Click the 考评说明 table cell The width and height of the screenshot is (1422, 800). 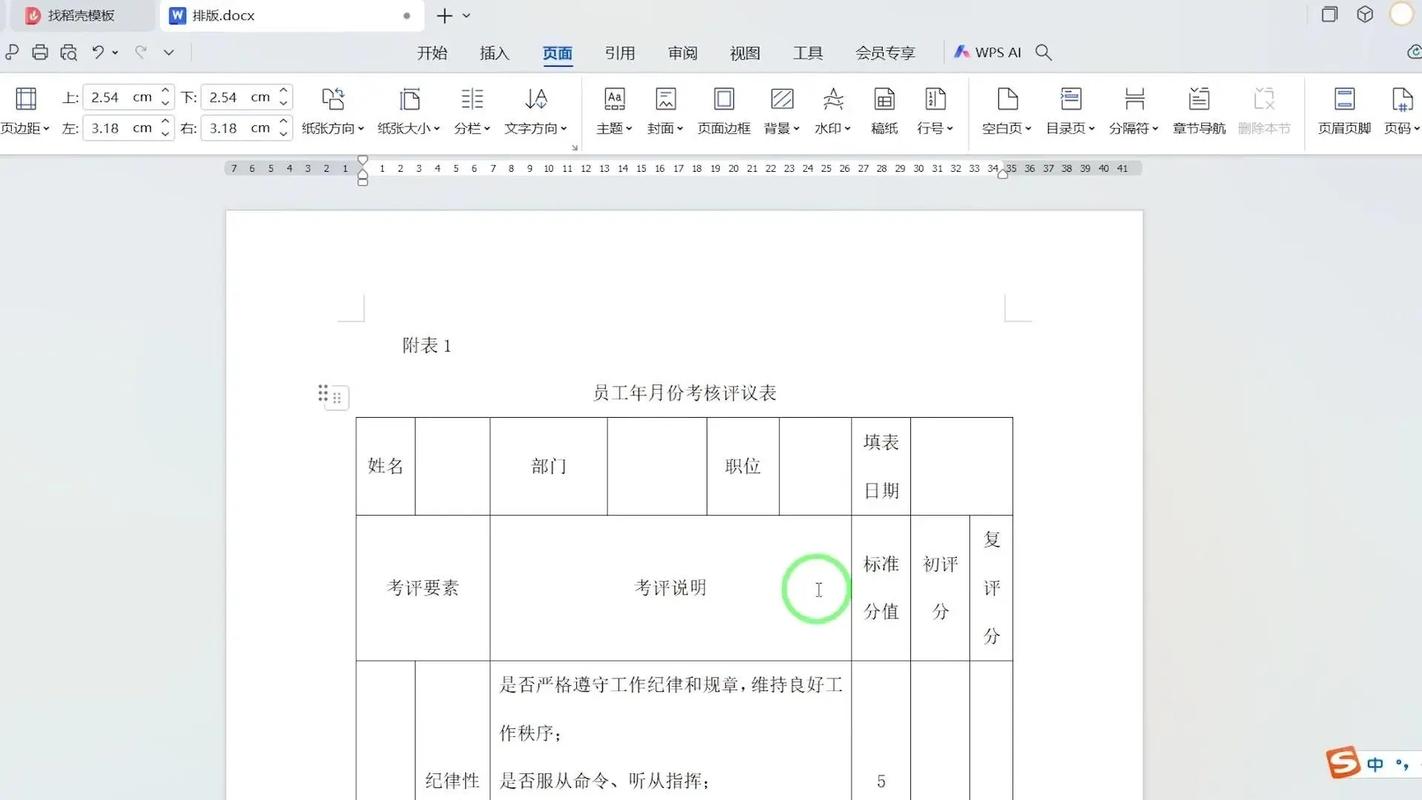(671, 588)
